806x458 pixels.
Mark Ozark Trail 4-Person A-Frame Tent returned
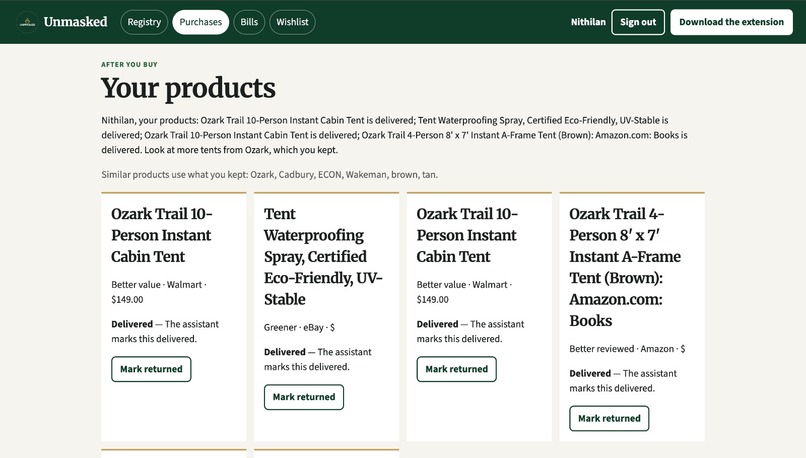[x=609, y=418]
